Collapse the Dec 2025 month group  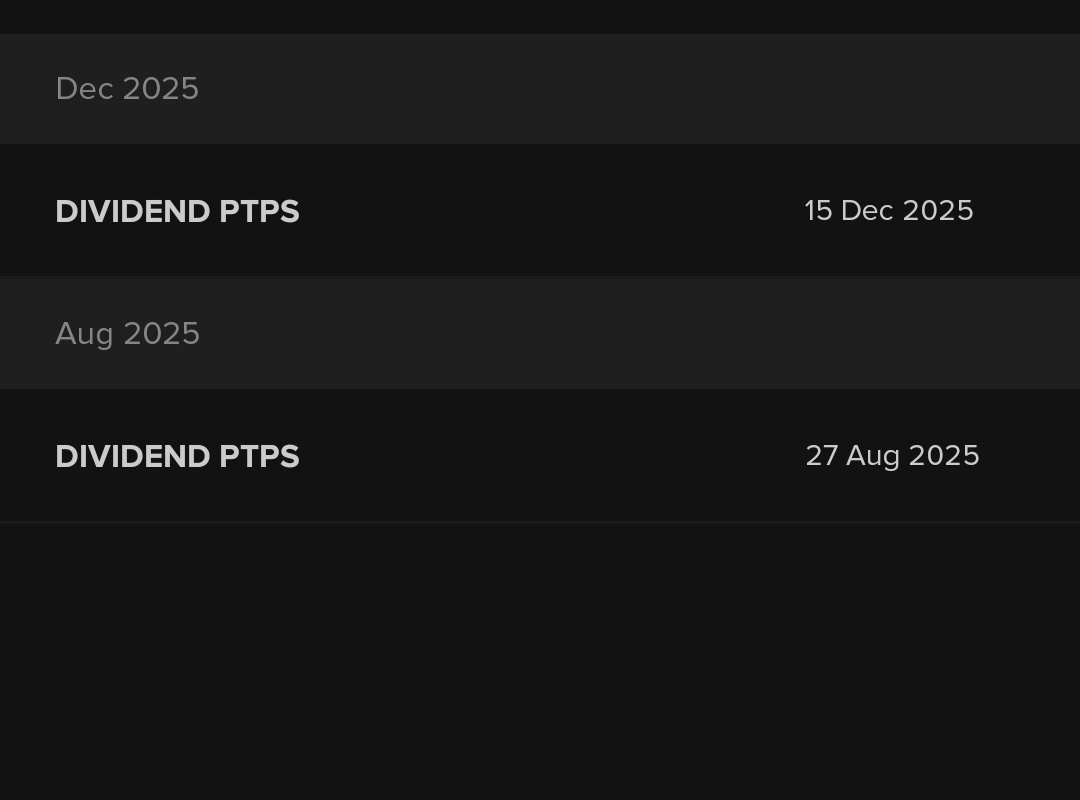[x=540, y=89]
